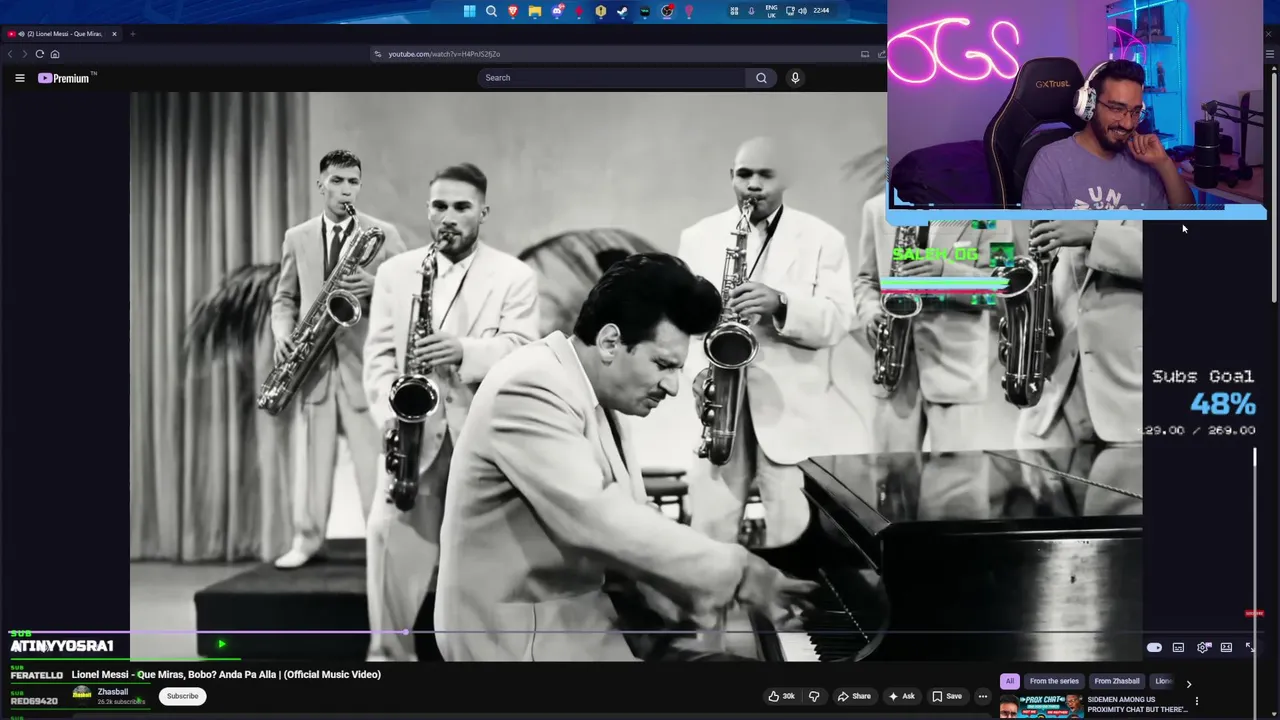Open the Windows Start menu

coord(470,11)
